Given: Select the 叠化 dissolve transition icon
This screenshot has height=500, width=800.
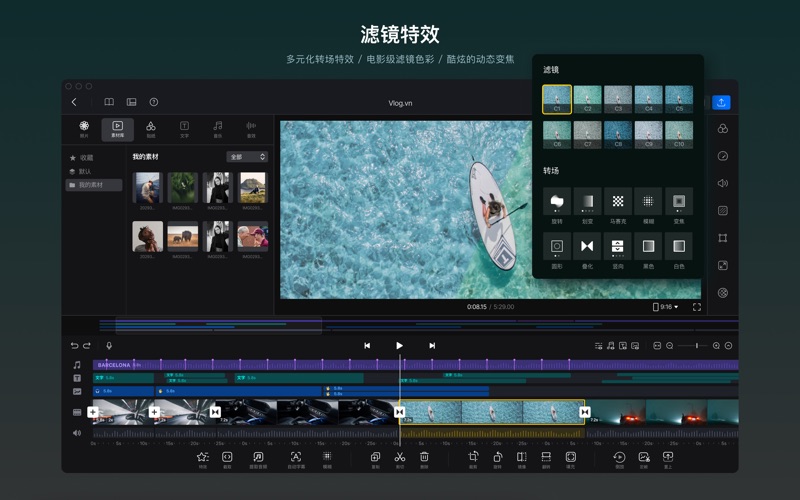Looking at the screenshot, I should (587, 246).
